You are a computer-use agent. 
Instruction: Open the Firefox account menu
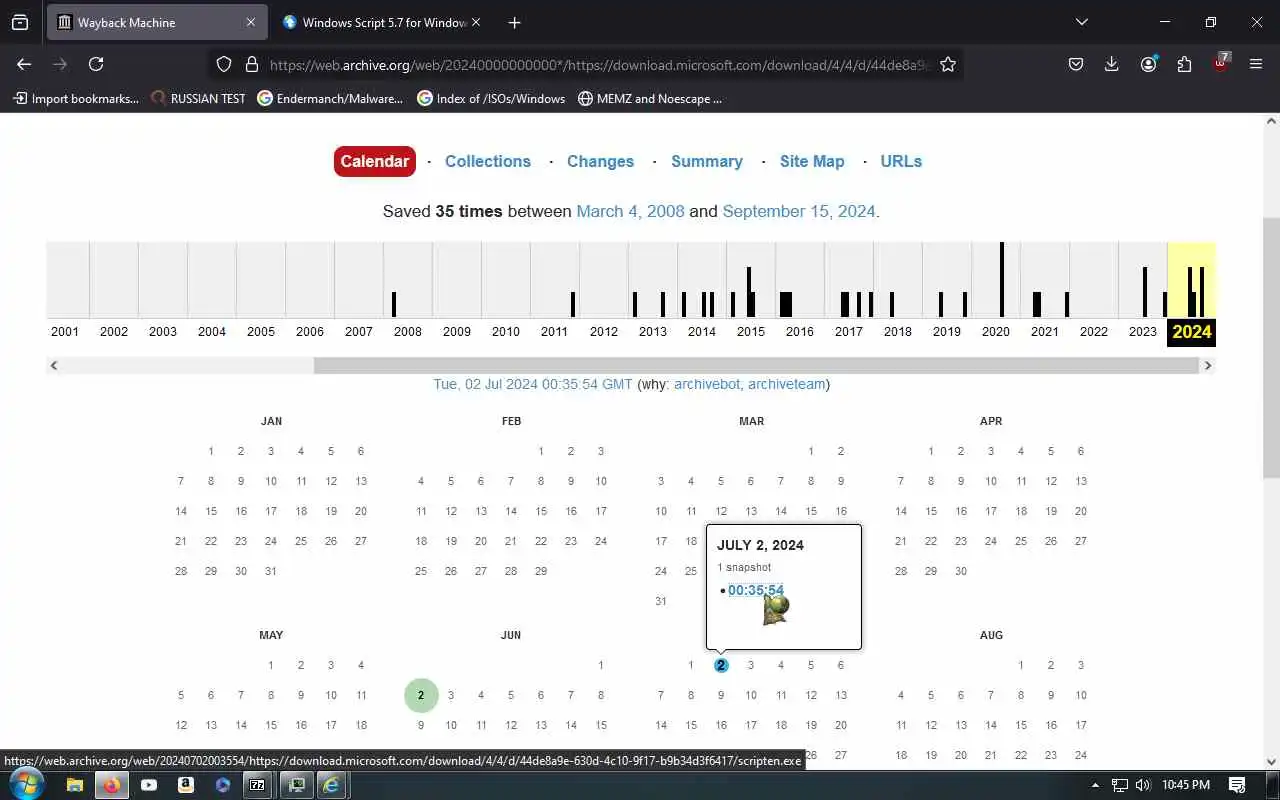click(x=1148, y=64)
